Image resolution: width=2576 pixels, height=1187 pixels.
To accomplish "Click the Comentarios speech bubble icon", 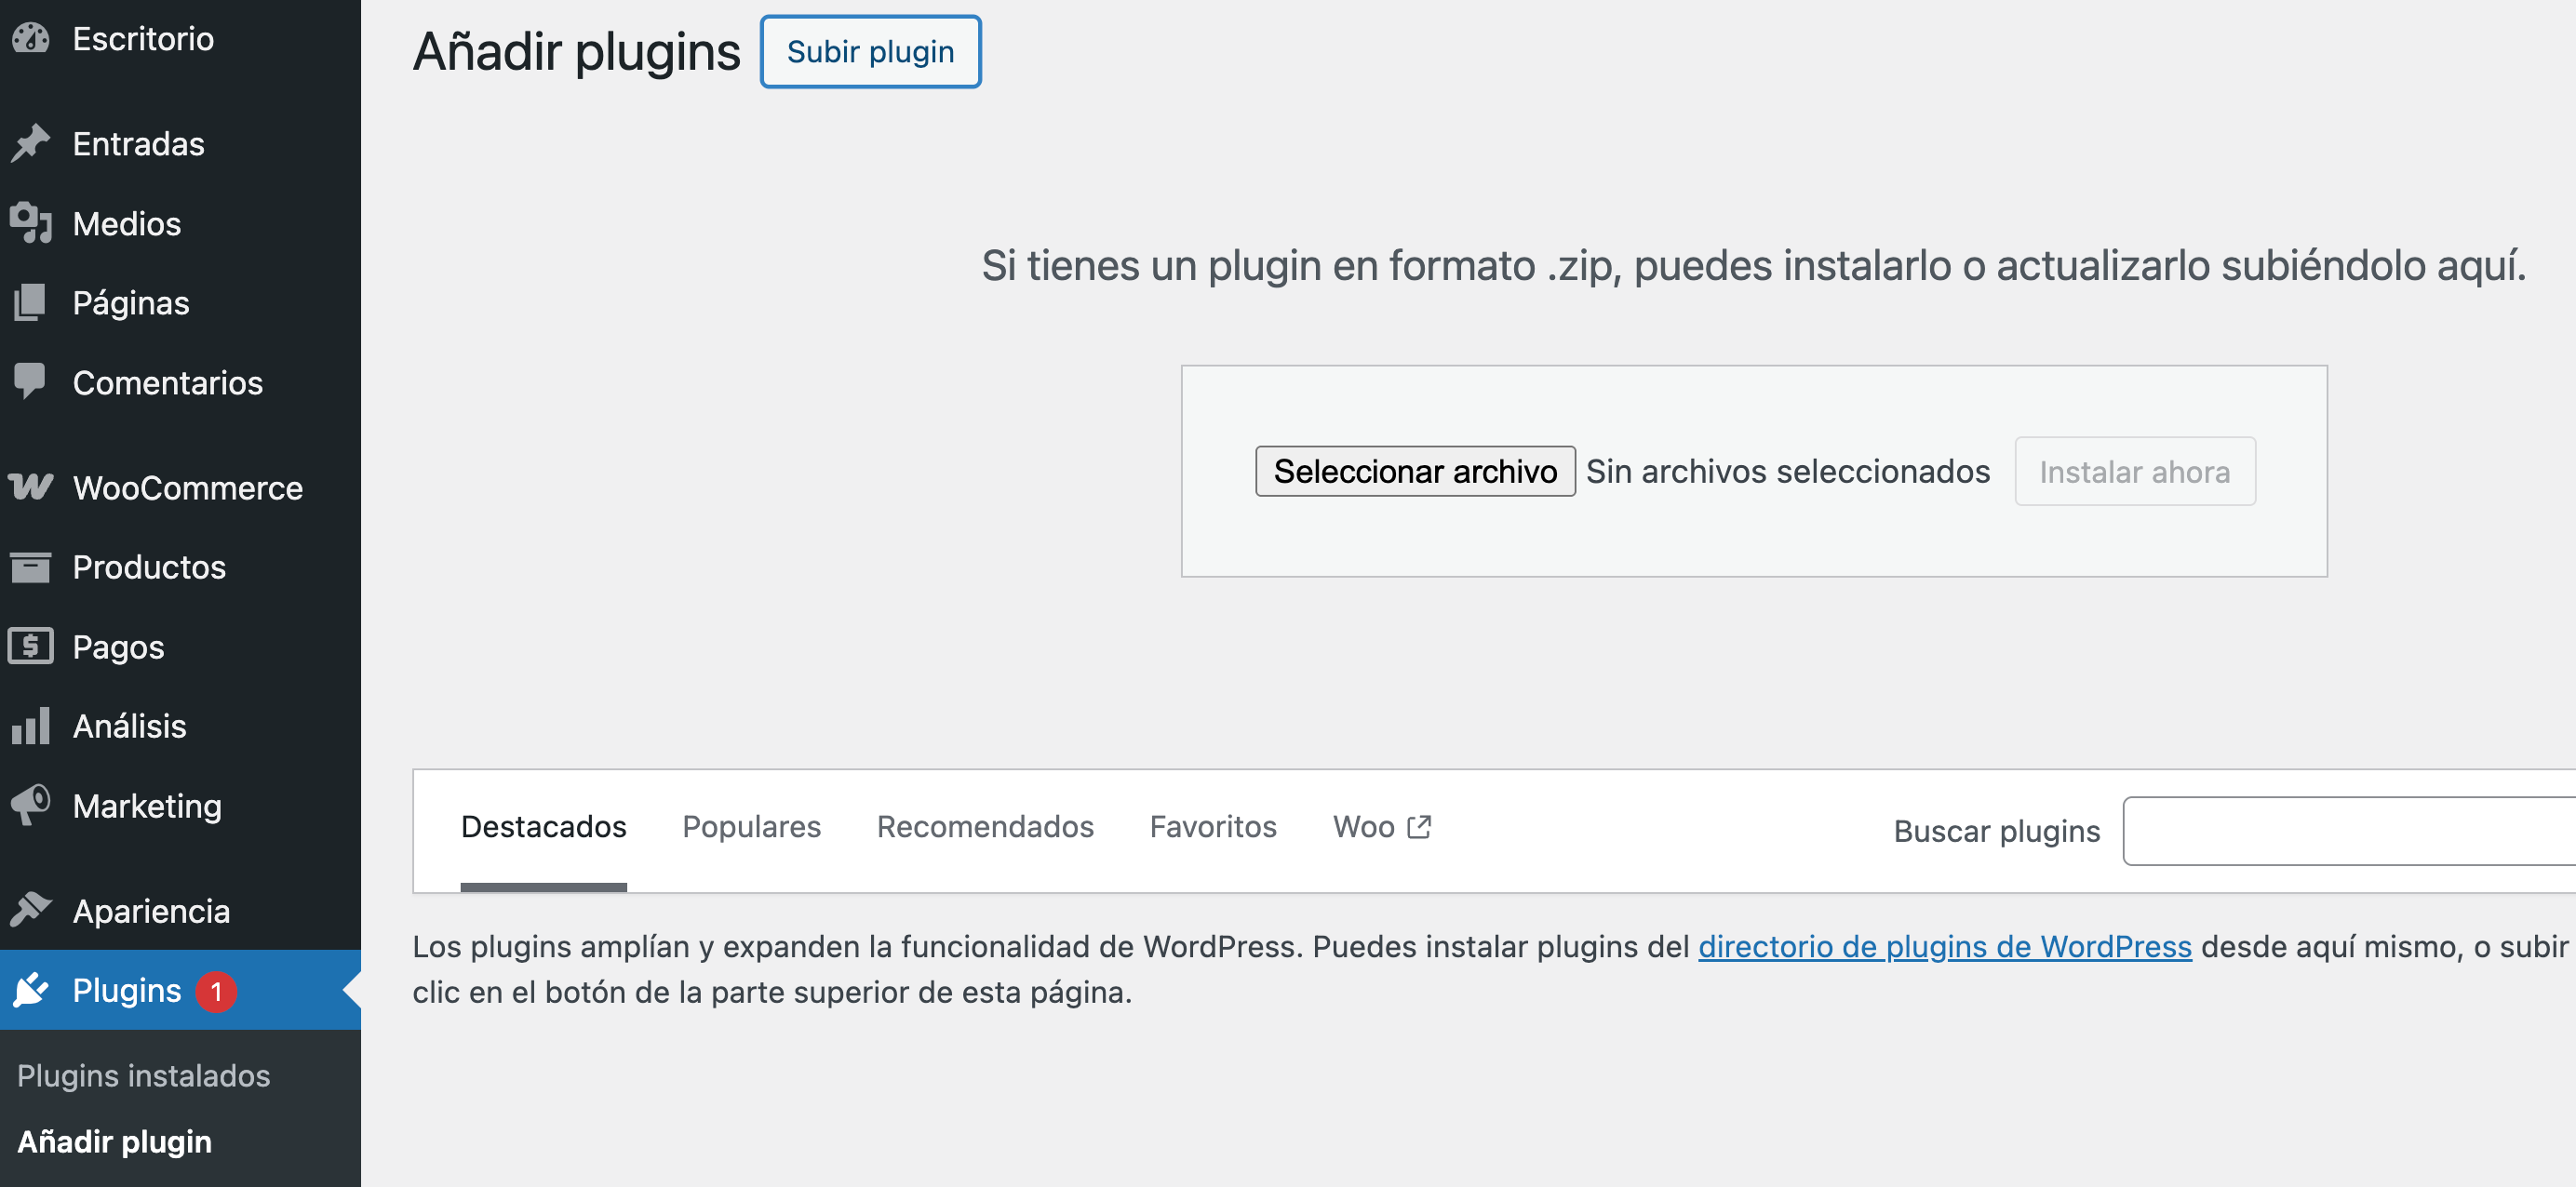I will 31,381.
